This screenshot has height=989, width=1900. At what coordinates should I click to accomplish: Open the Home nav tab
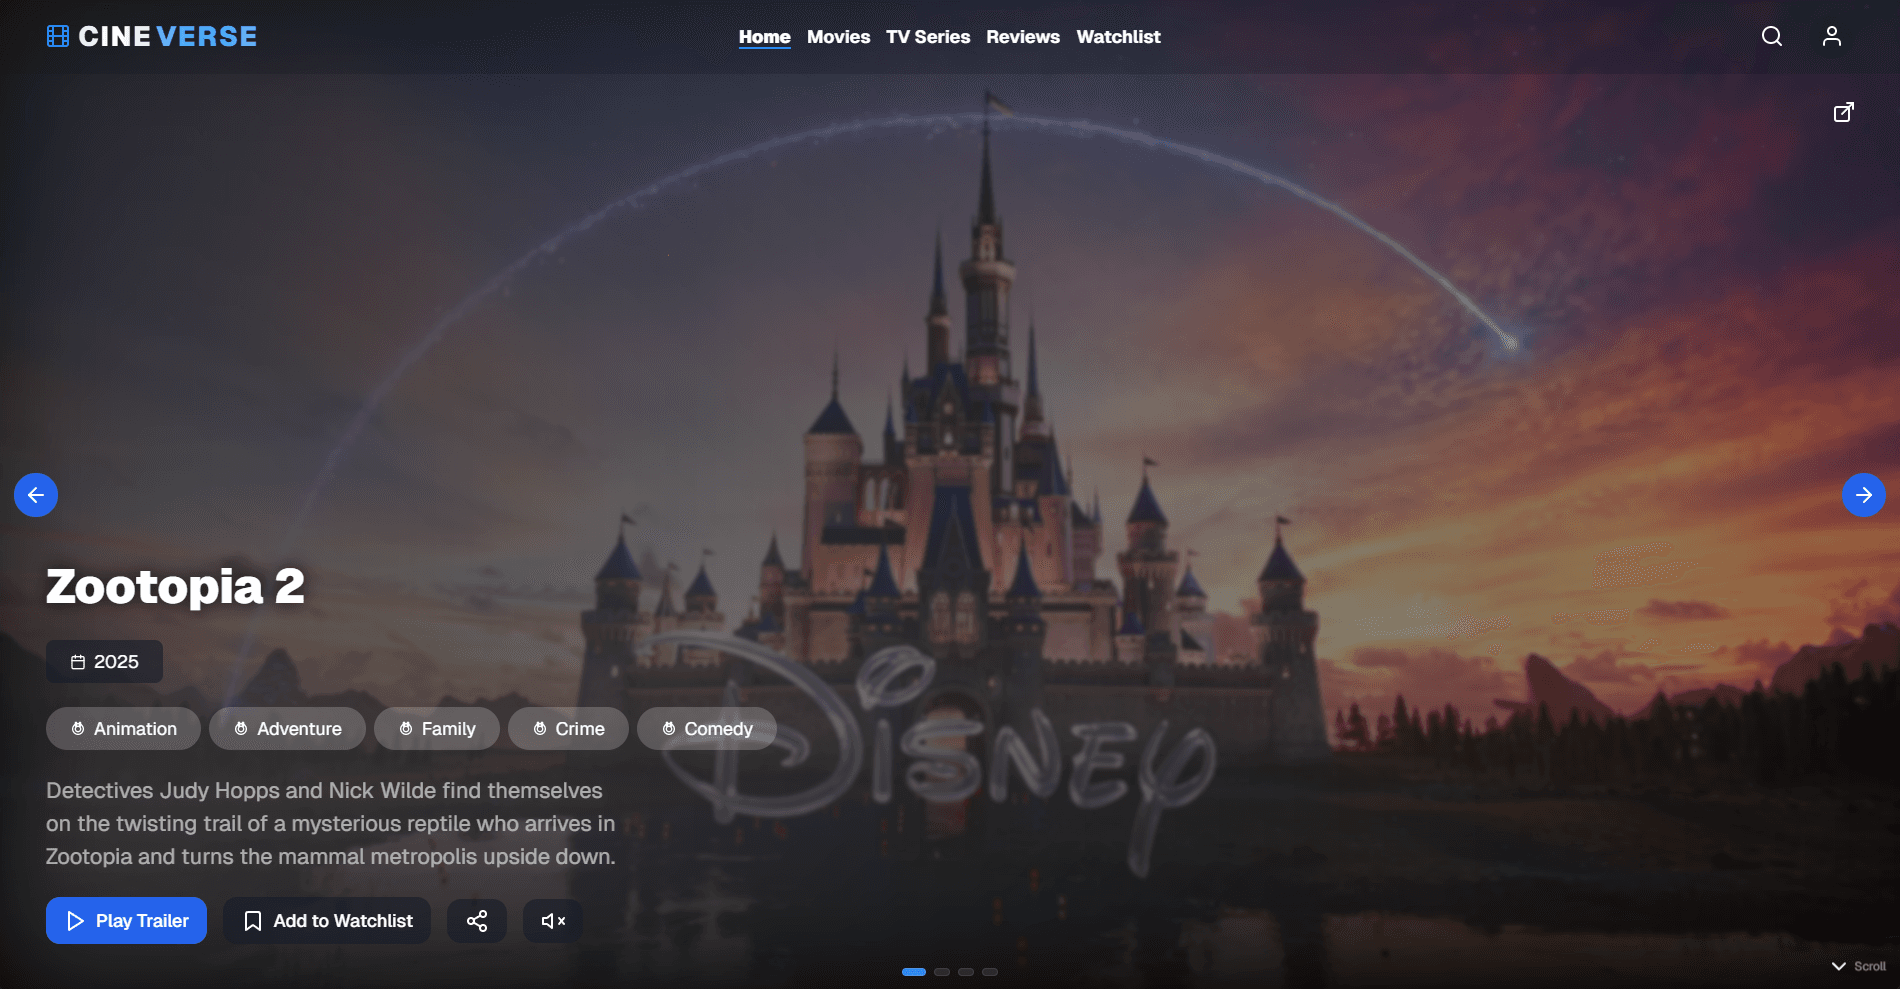coord(765,37)
